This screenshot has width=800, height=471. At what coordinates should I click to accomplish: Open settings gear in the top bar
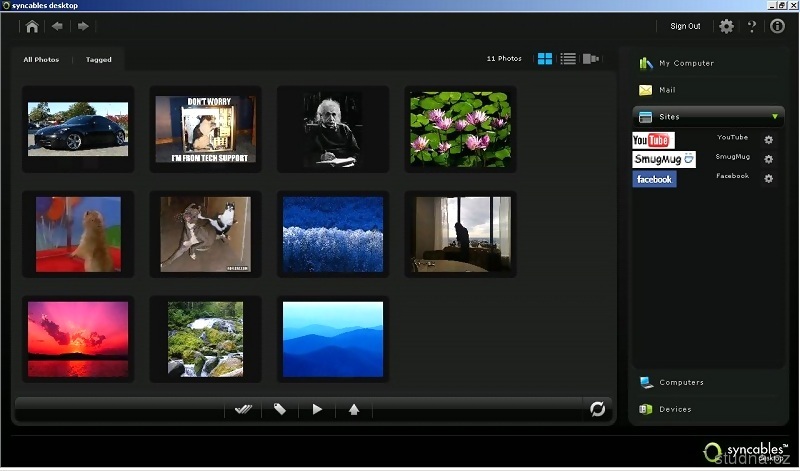[x=726, y=26]
